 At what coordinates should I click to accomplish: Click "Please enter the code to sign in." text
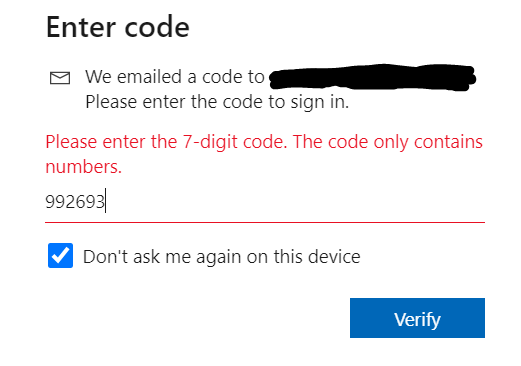[217, 102]
